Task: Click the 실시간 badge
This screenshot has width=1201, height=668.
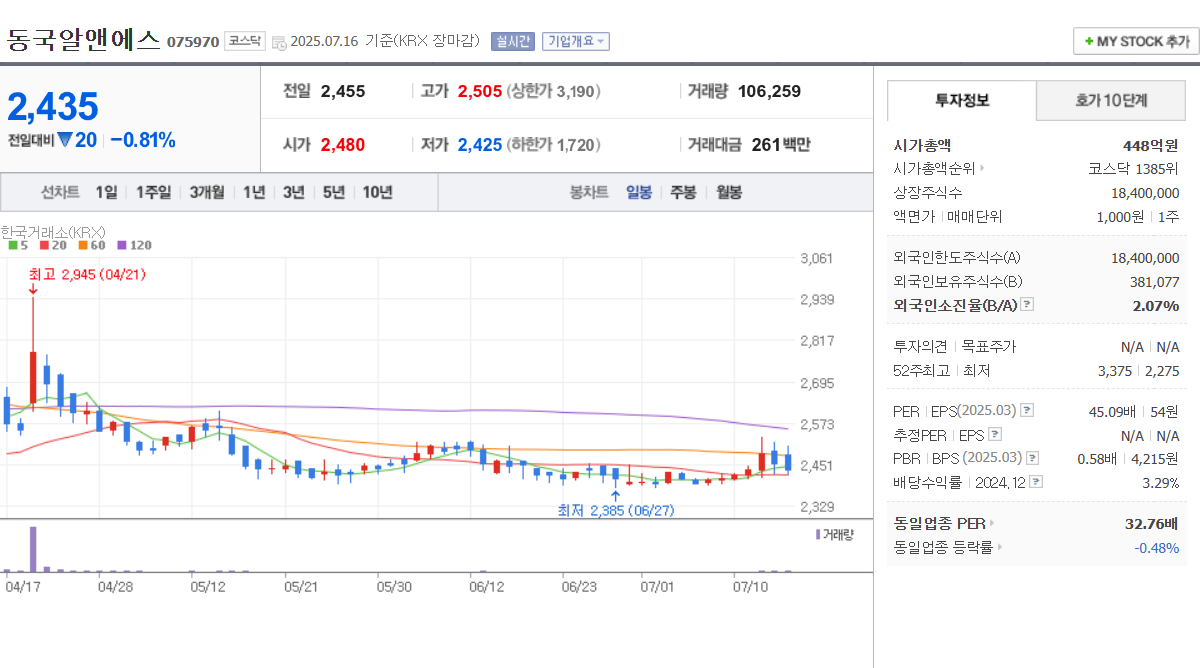Action: click(x=512, y=41)
